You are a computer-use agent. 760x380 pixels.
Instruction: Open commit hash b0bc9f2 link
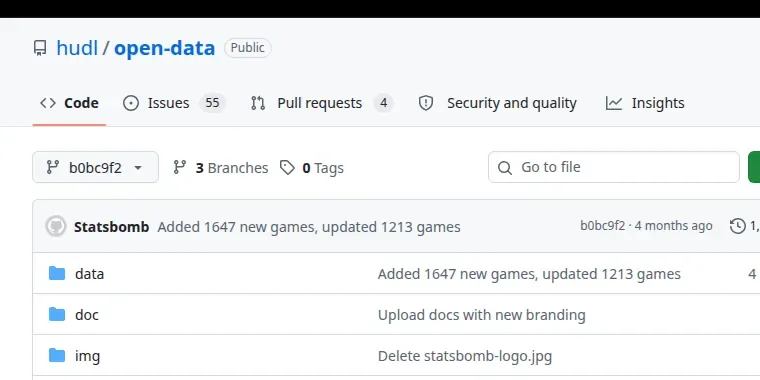point(602,225)
